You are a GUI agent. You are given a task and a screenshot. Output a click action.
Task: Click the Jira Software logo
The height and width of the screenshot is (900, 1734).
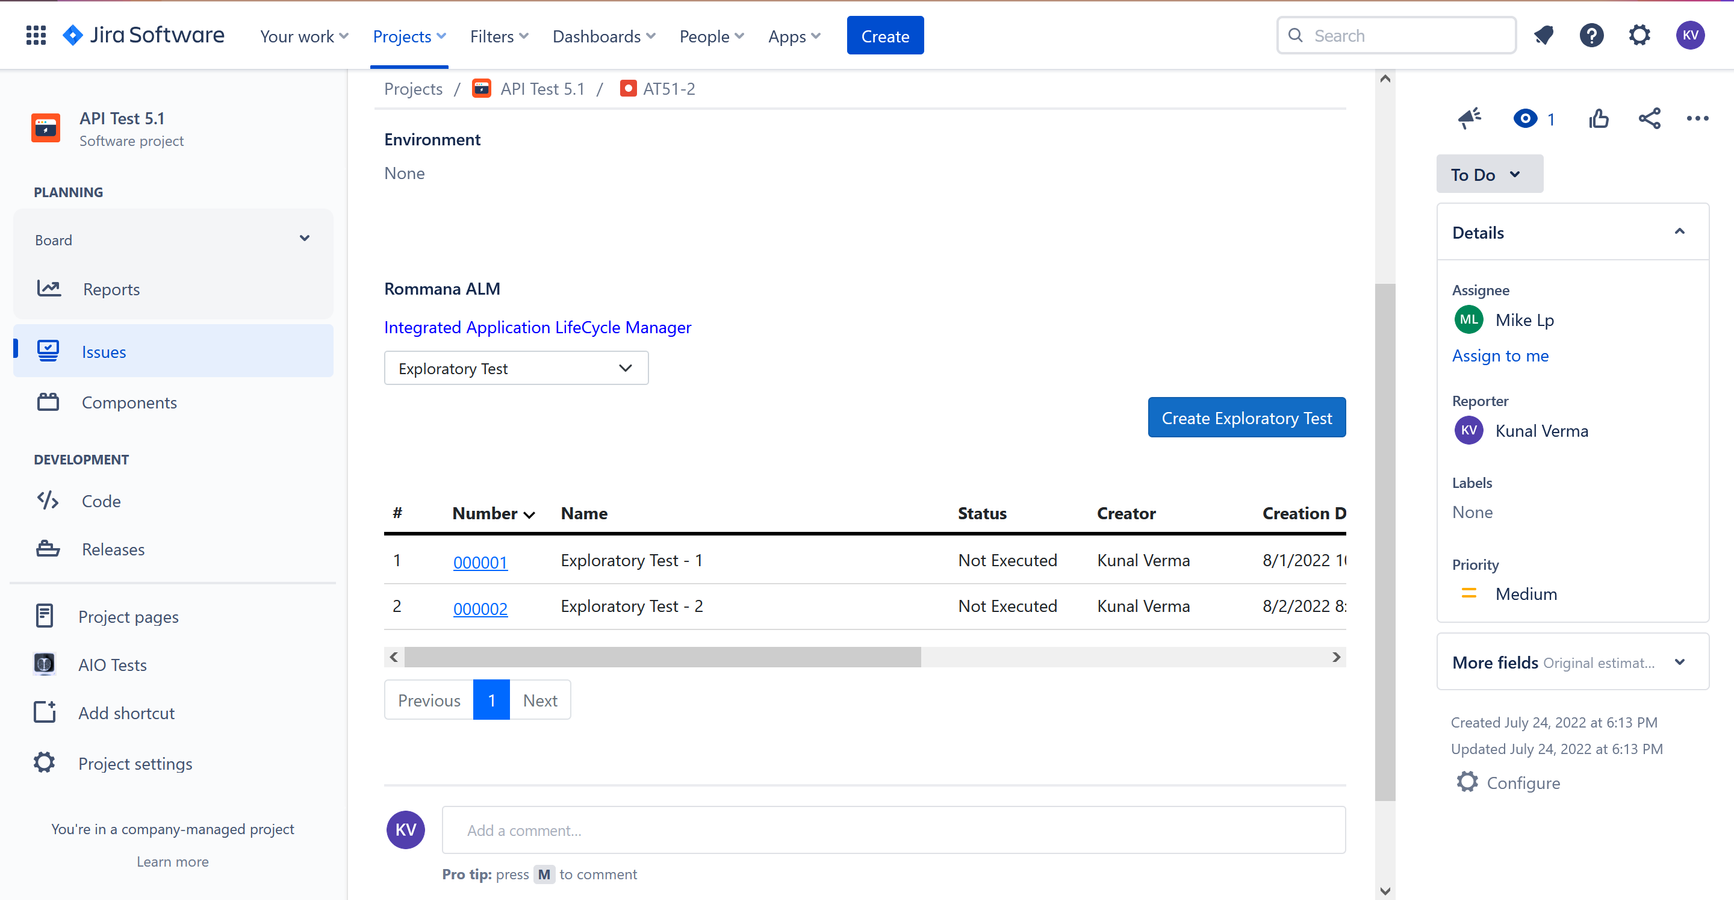pos(144,35)
